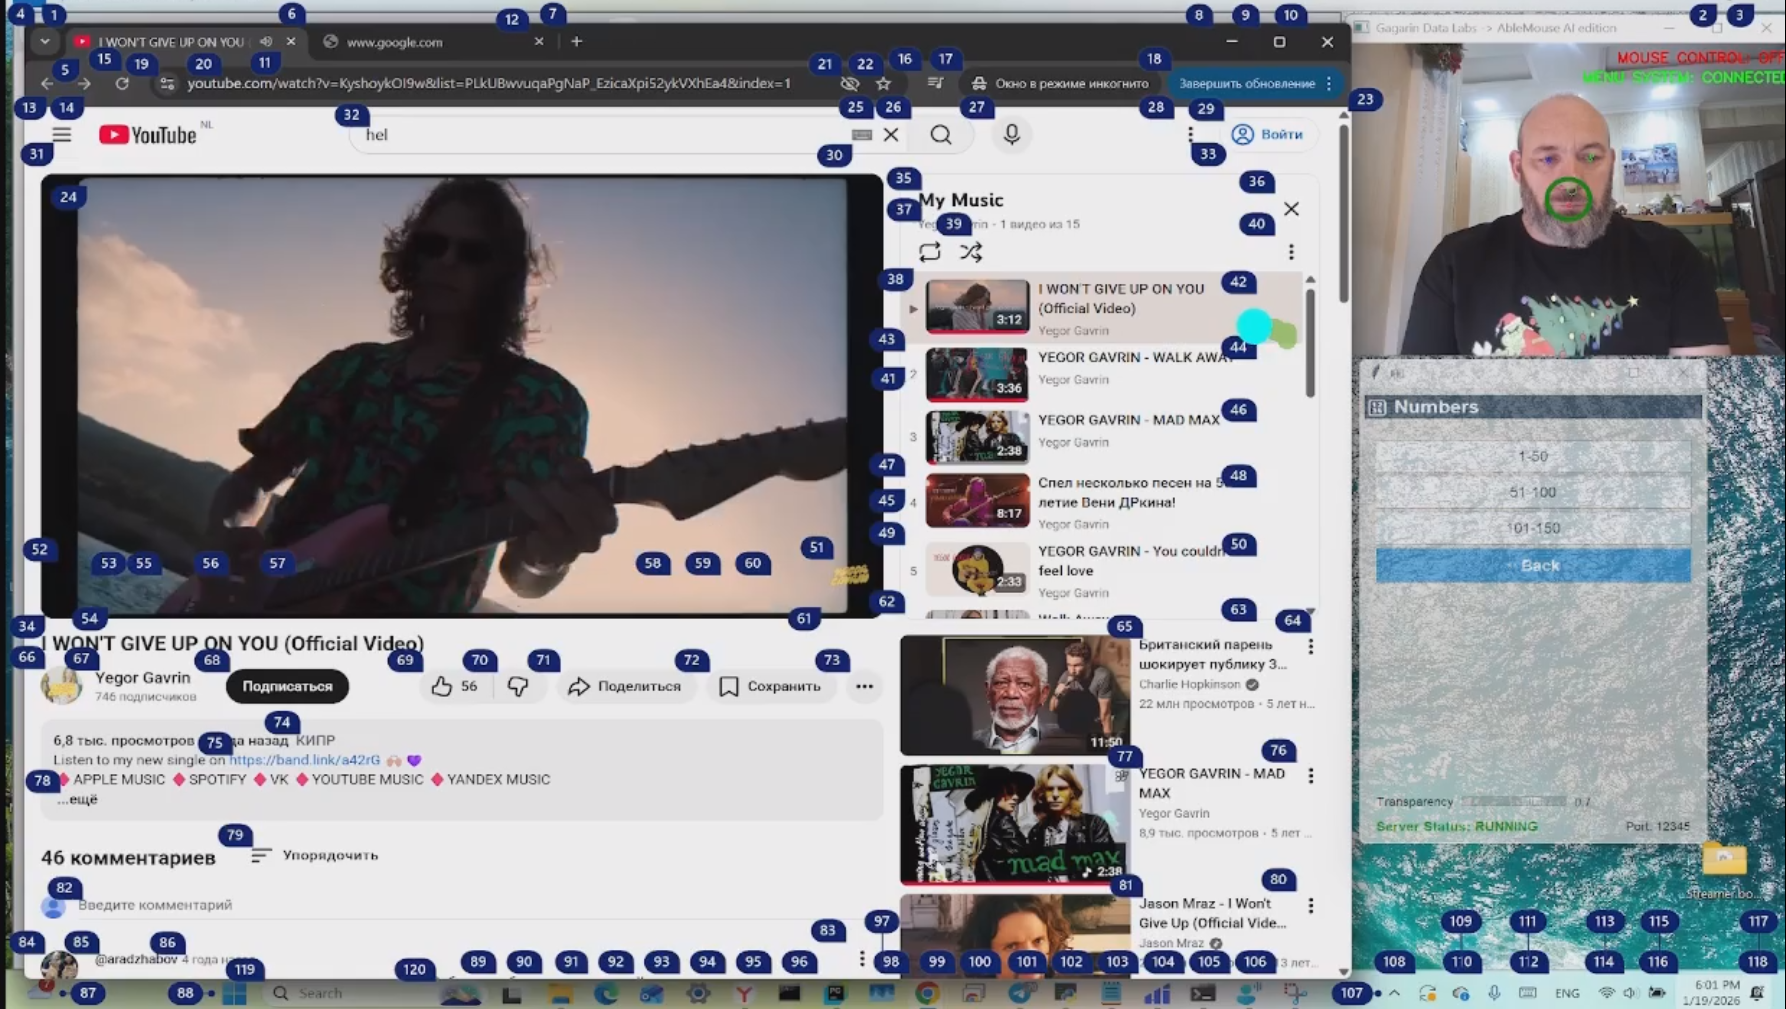Like the video with thumbs-up 56
1786x1009 pixels.
[x=456, y=686]
